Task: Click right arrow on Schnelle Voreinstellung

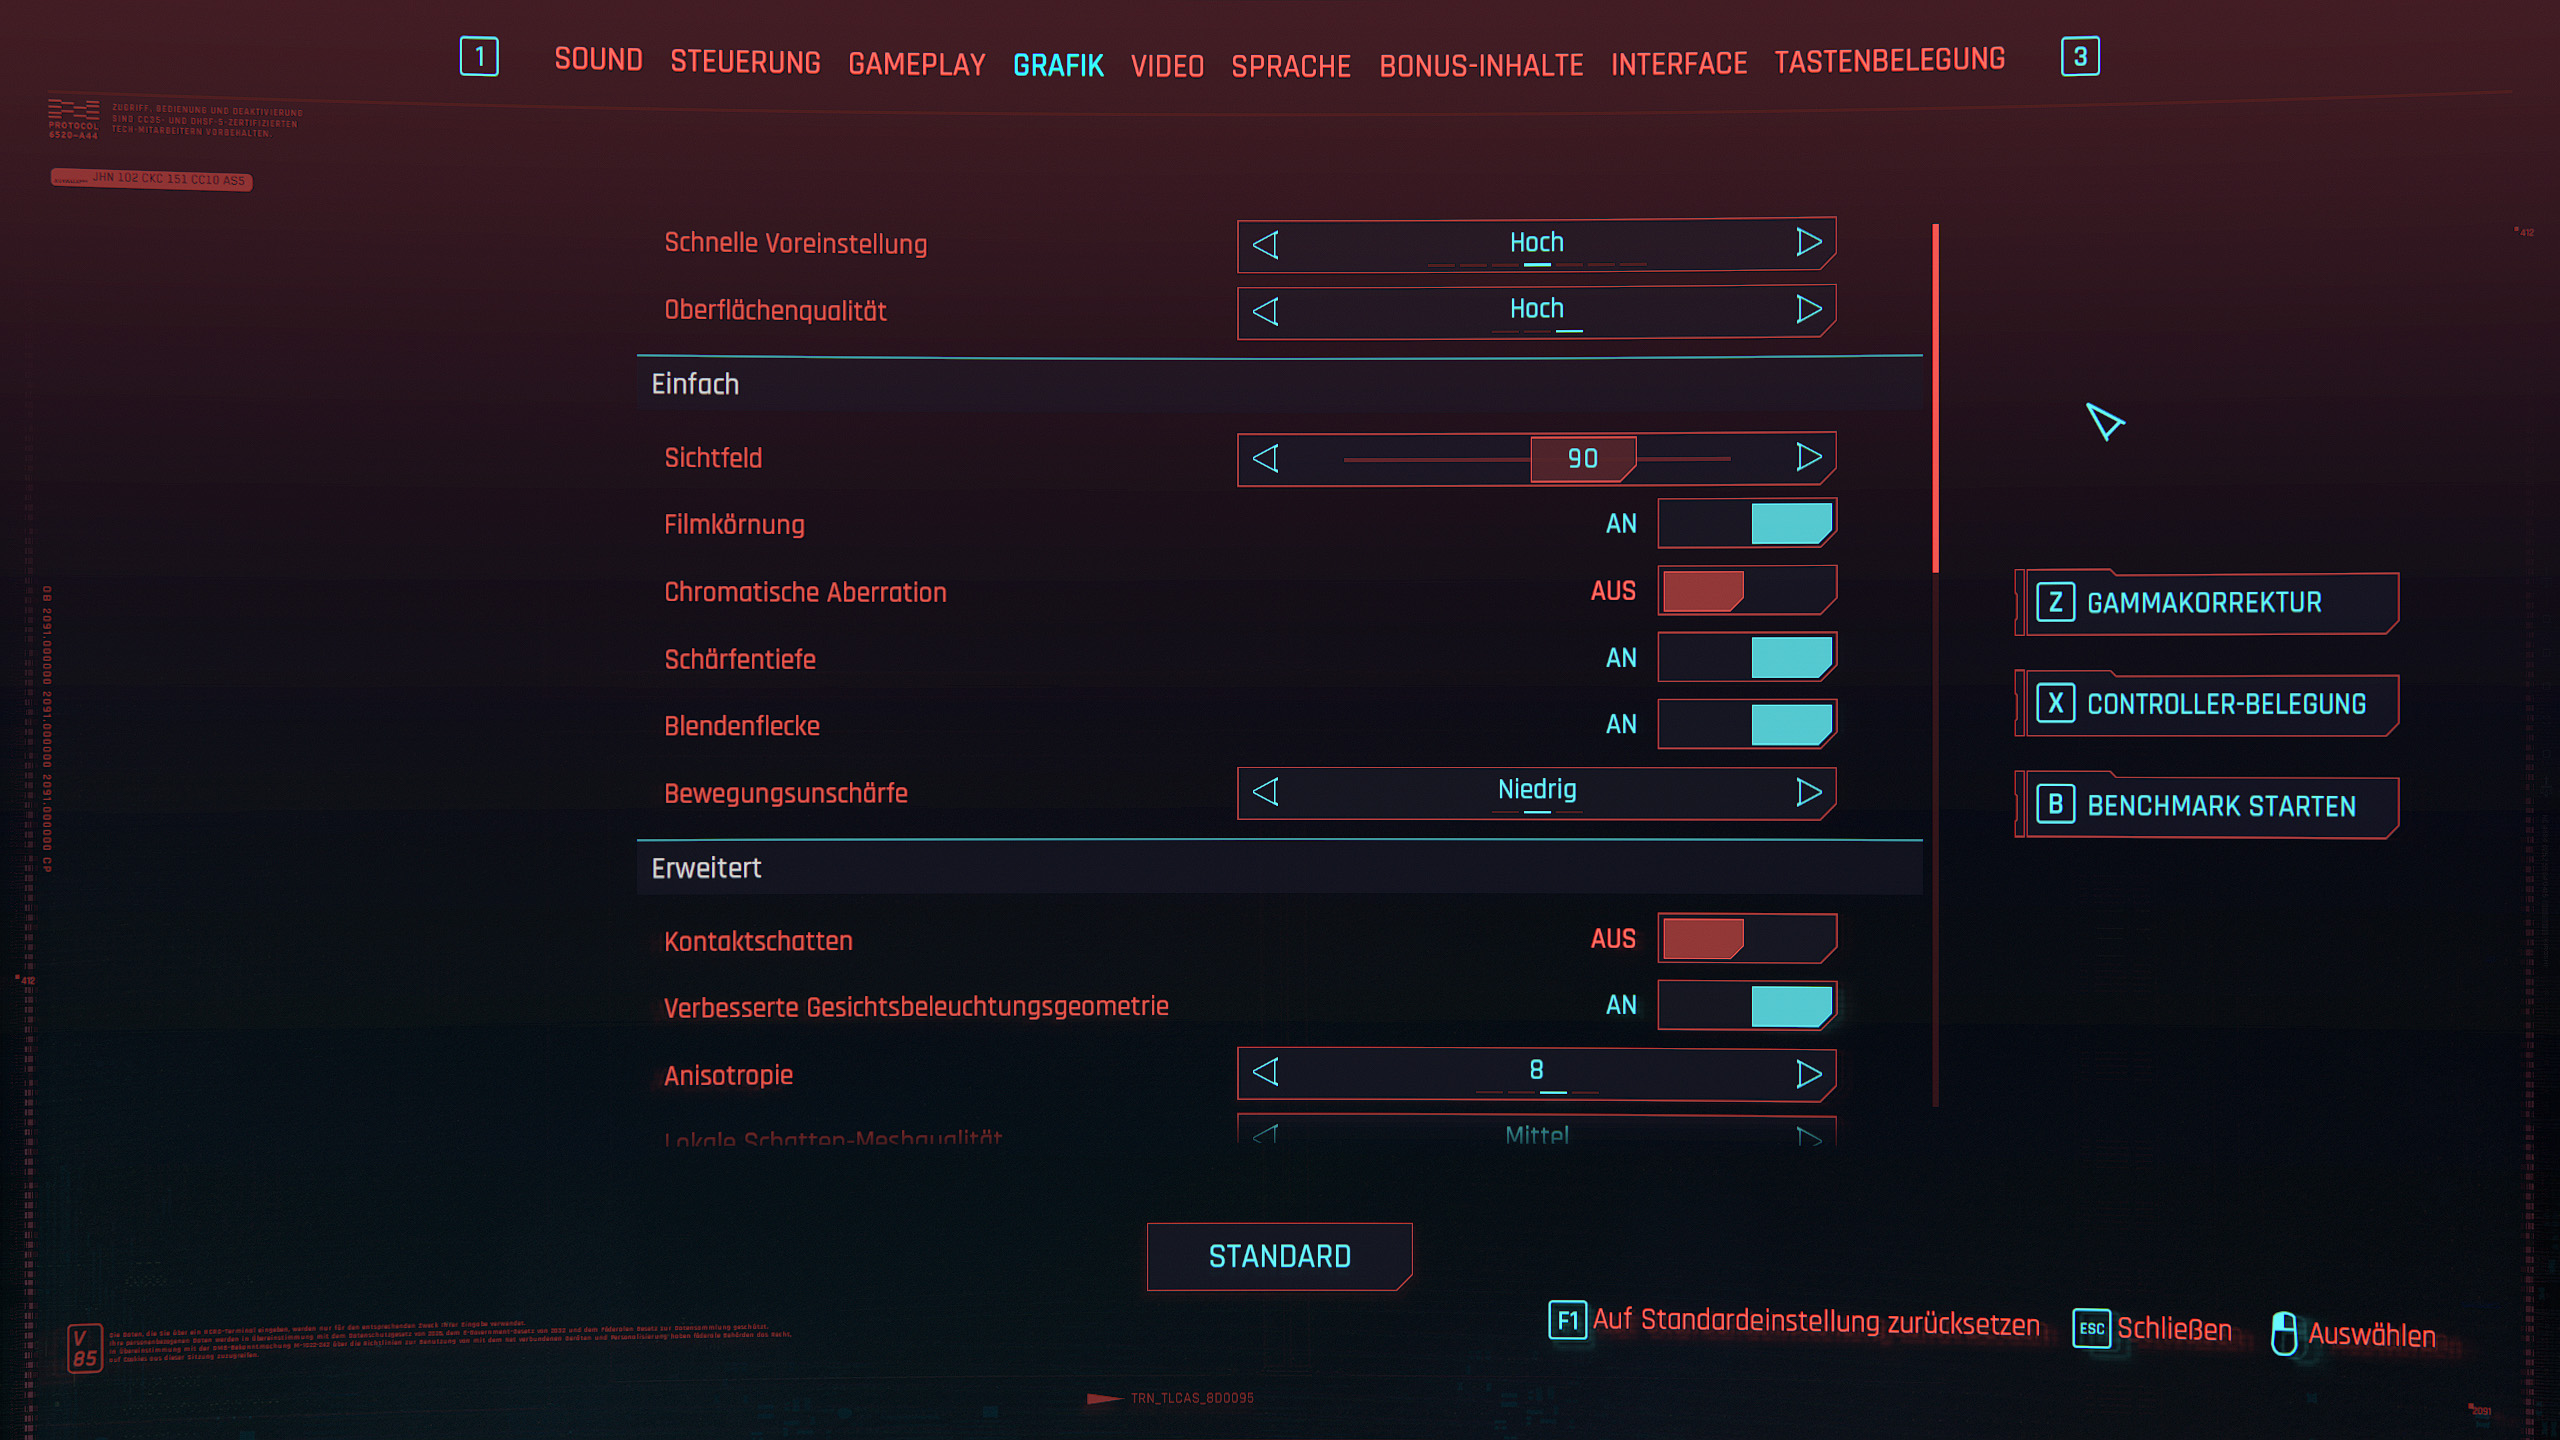Action: (x=1808, y=243)
